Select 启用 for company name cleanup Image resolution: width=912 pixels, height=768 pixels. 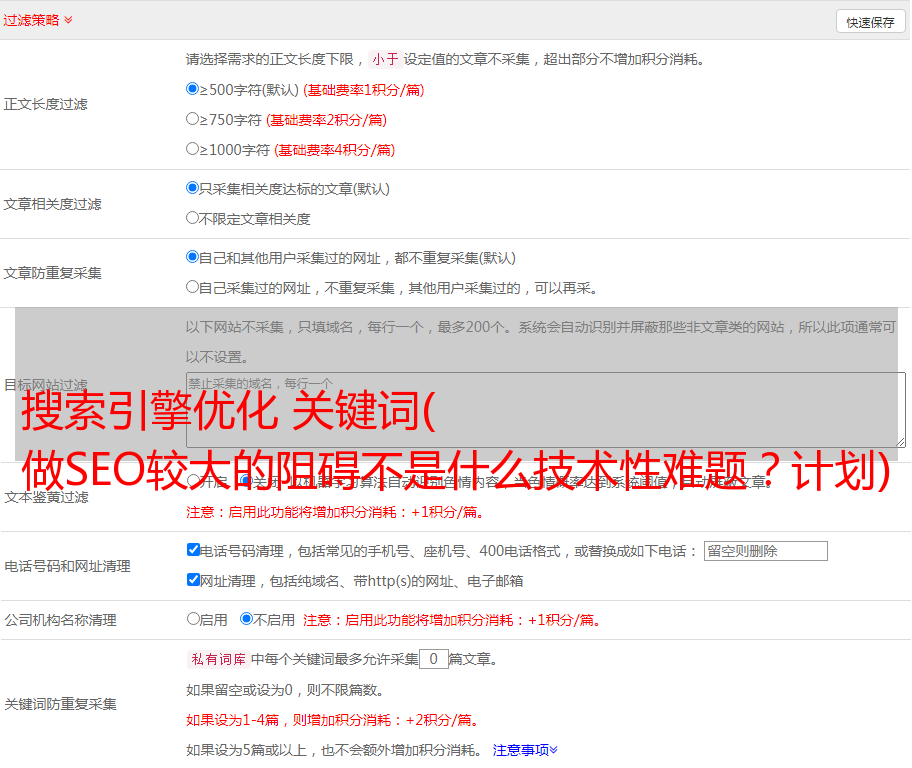[193, 618]
